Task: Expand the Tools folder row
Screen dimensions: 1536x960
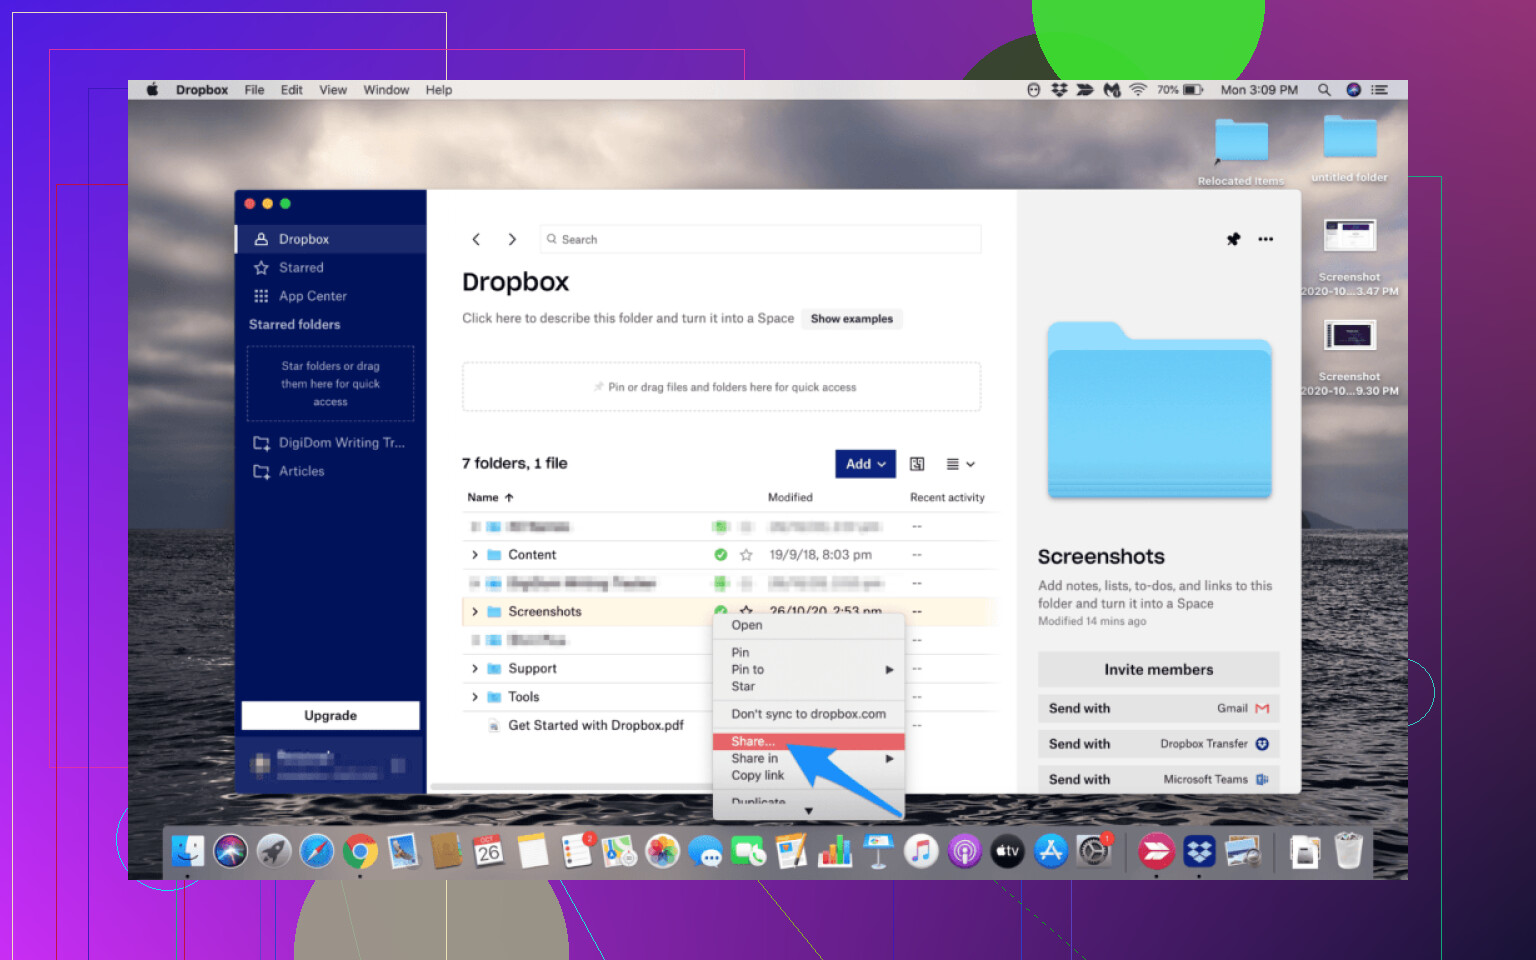Action: click(x=475, y=697)
